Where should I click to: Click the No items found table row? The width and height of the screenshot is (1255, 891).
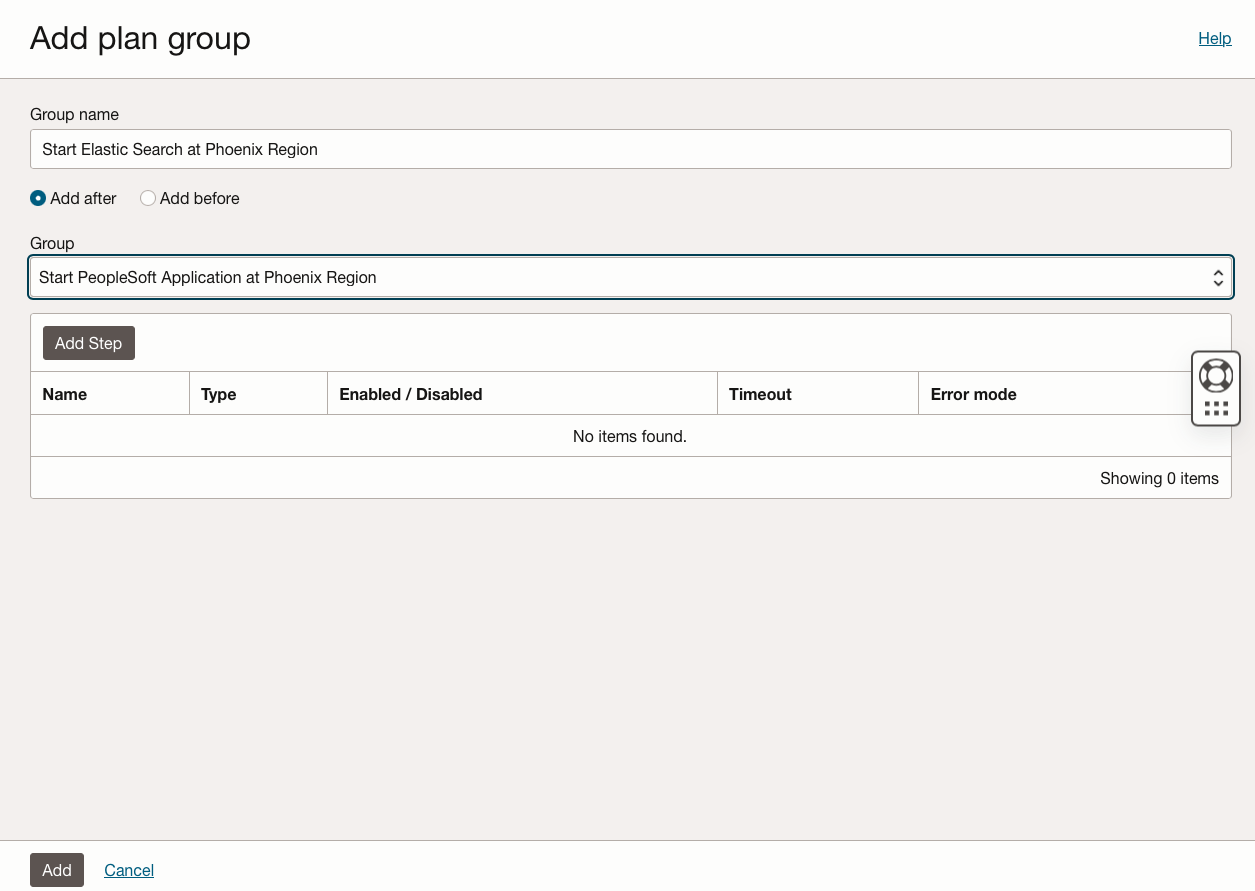coord(630,436)
